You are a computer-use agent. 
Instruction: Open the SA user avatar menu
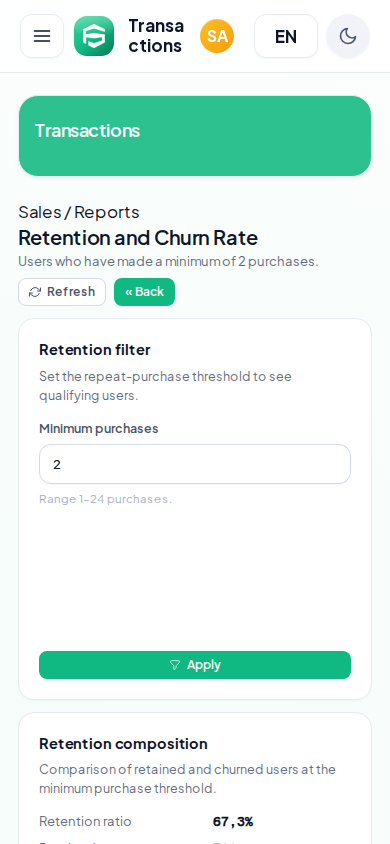pos(217,36)
